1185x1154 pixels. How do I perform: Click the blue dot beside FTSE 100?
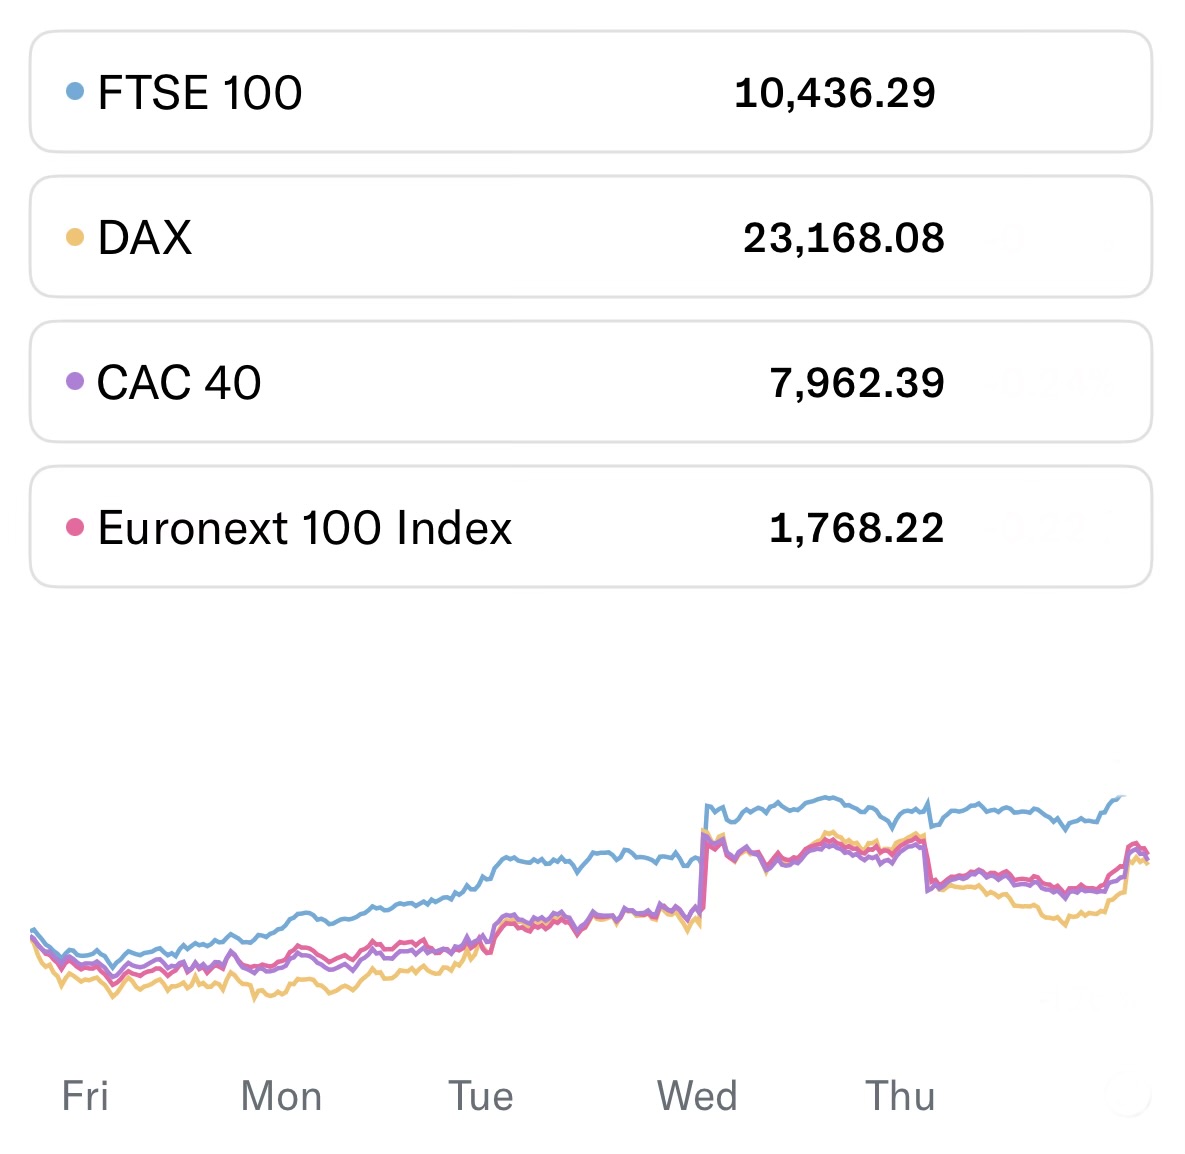pos(75,92)
